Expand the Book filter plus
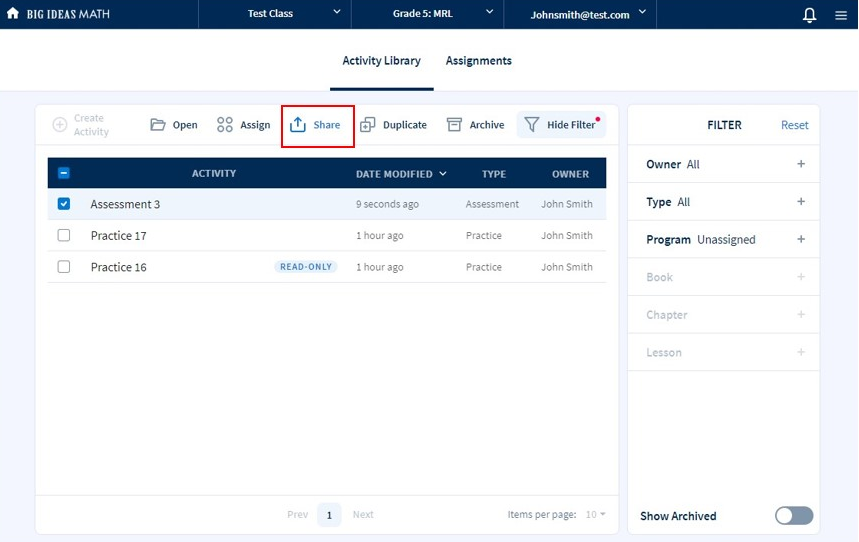859x542 pixels. 801,277
